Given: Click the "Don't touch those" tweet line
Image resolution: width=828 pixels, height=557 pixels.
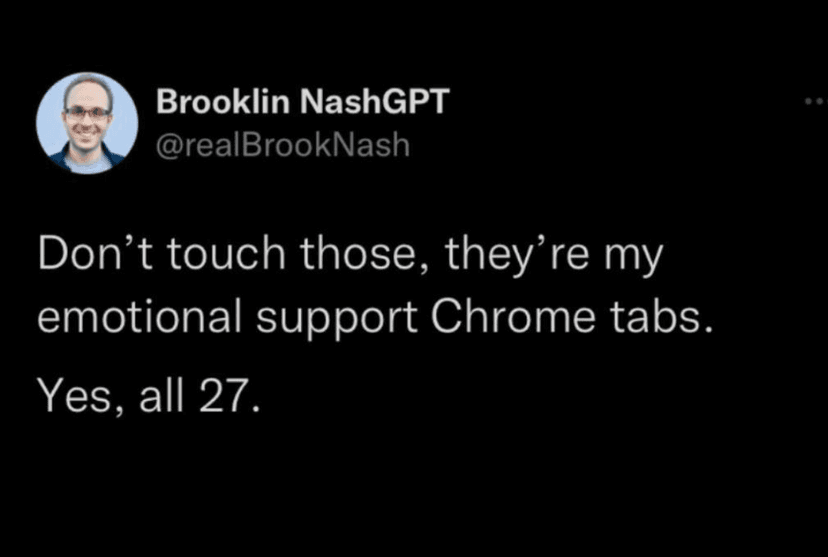Looking at the screenshot, I should pyautogui.click(x=350, y=257).
